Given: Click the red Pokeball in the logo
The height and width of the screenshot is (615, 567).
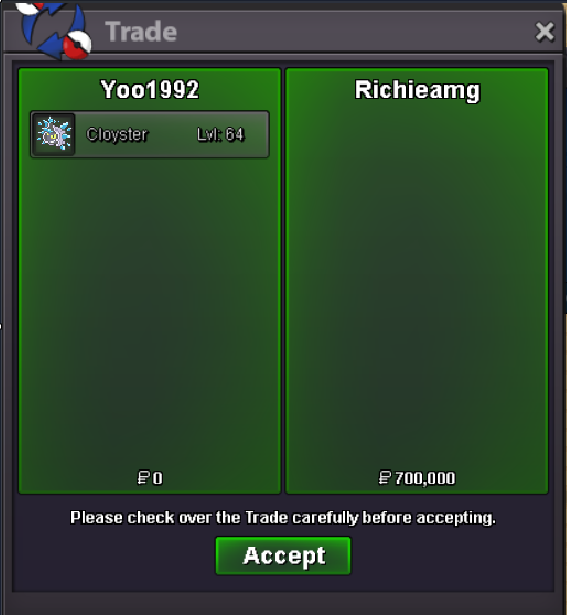Looking at the screenshot, I should (x=77, y=45).
